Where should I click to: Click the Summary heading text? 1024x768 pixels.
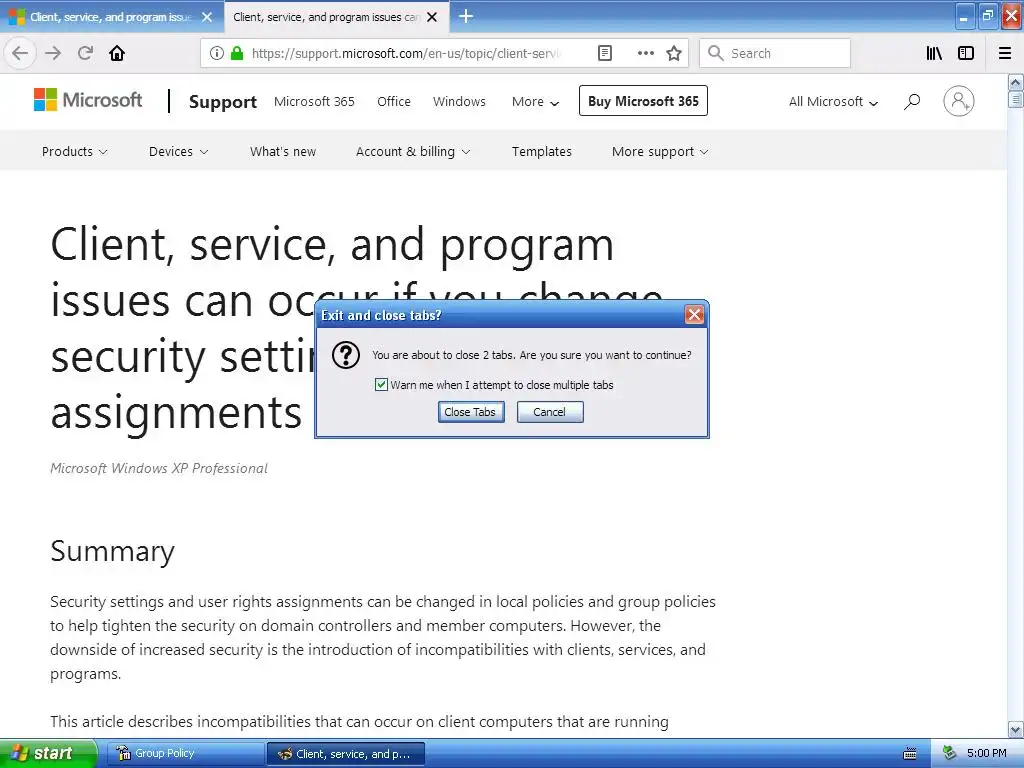click(x=112, y=551)
